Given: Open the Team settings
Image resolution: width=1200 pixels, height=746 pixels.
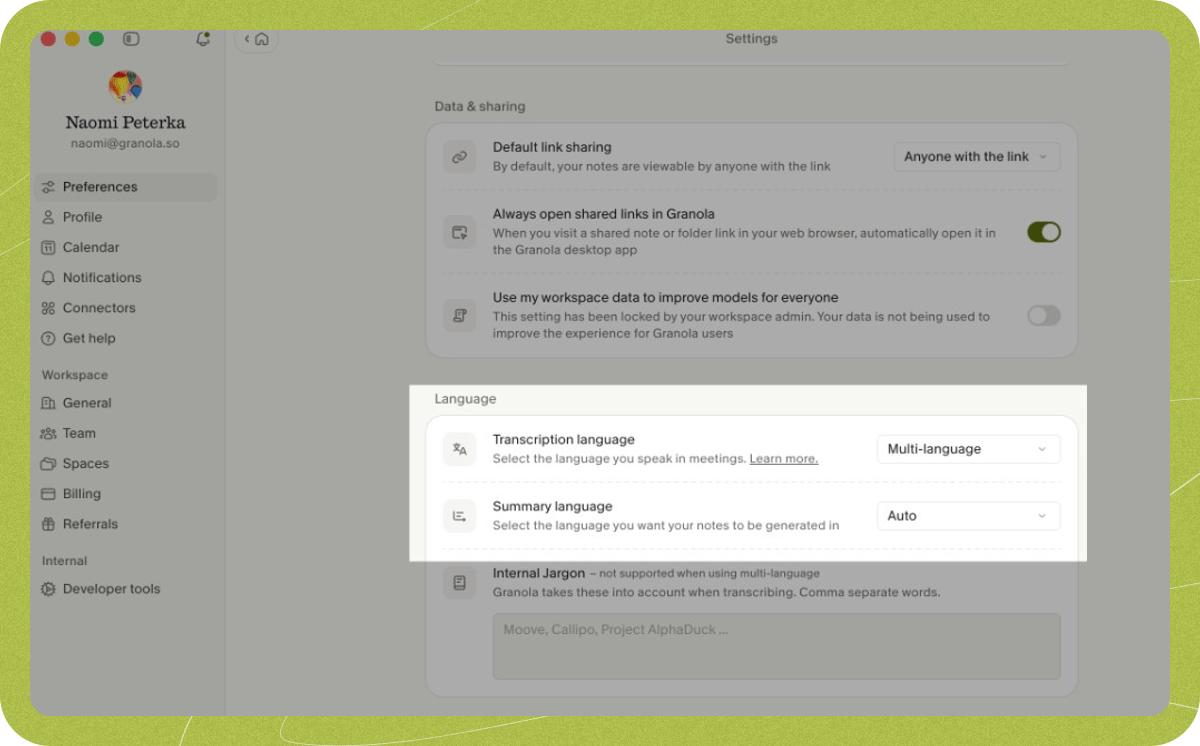Looking at the screenshot, I should 126,433.
